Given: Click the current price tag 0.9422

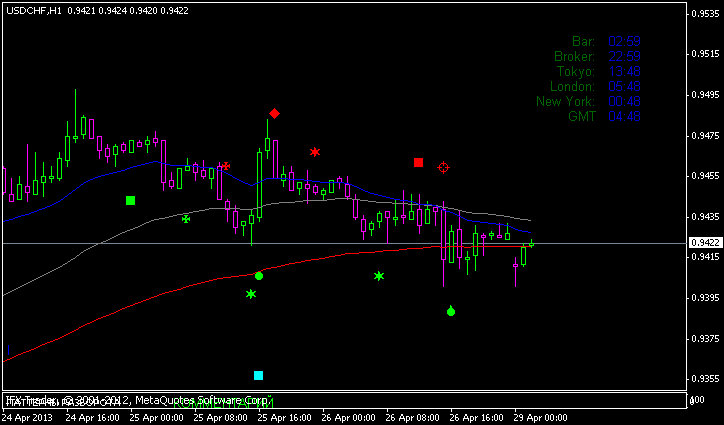Looking at the screenshot, I should pyautogui.click(x=703, y=242).
